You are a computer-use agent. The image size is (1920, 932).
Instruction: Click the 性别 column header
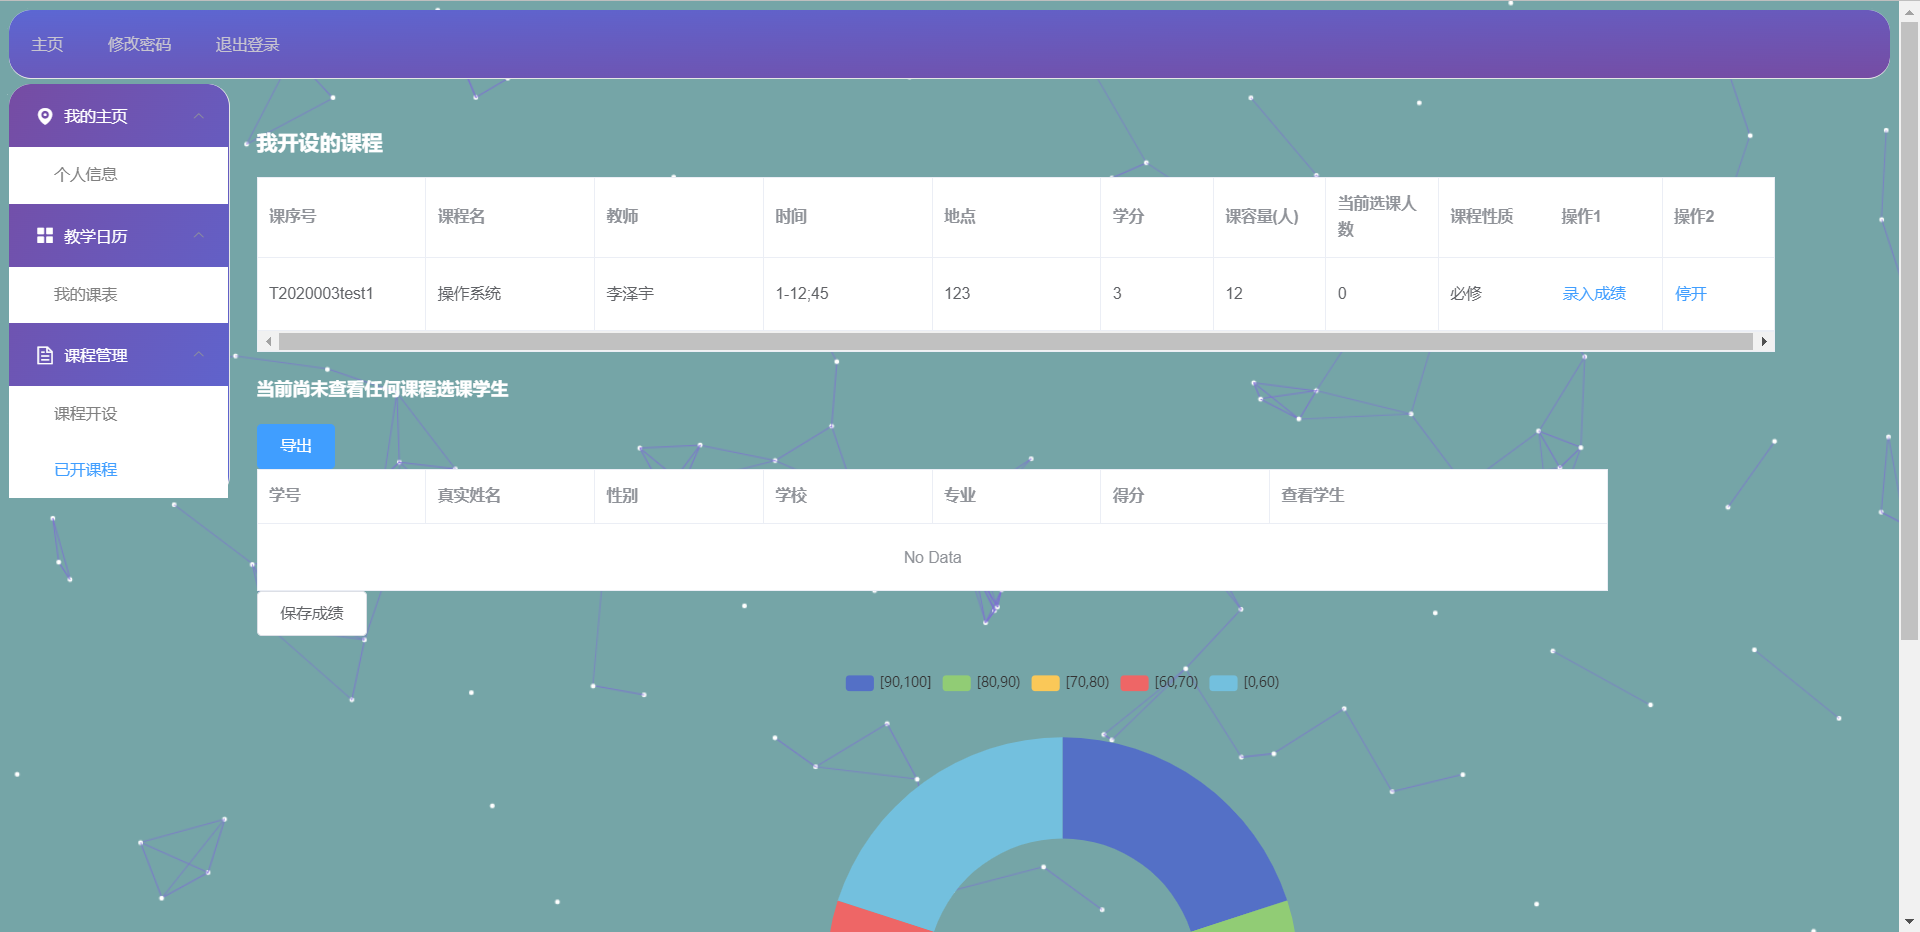[679, 496]
